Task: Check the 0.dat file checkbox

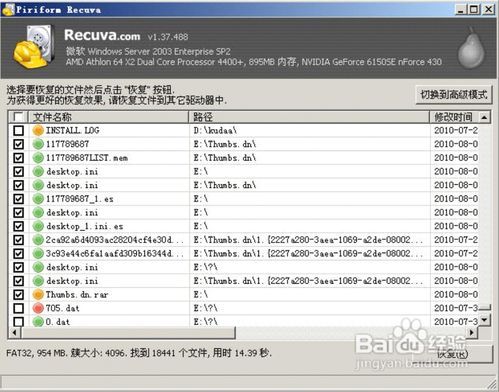Action: (x=19, y=322)
